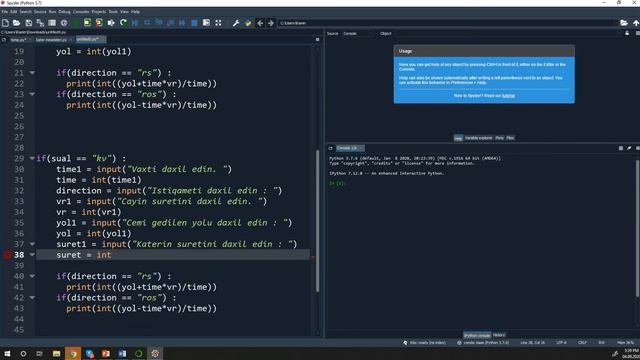Focus the Help Object input field

click(506, 33)
